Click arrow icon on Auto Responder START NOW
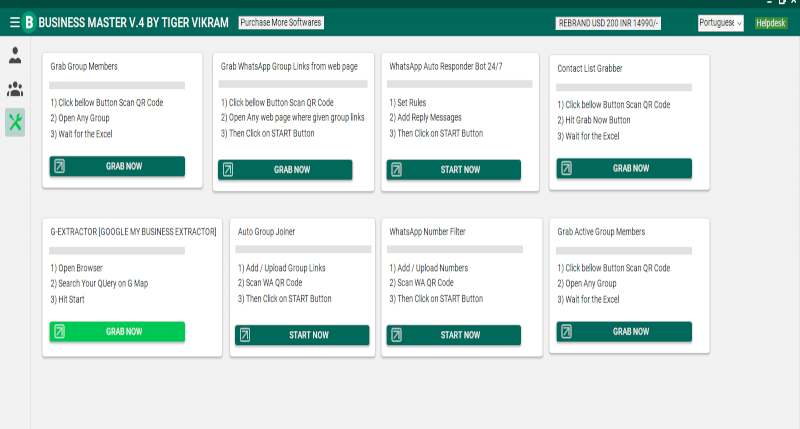Viewport: 800px width, 429px height. pos(397,169)
